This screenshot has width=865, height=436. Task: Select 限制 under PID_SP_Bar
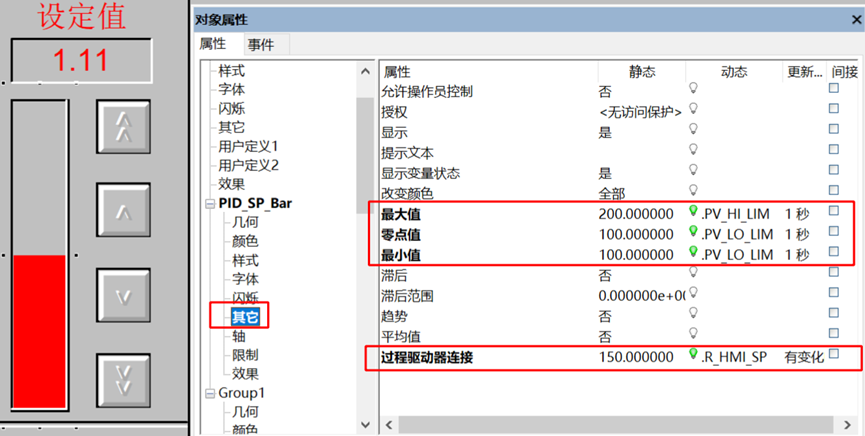(245, 355)
